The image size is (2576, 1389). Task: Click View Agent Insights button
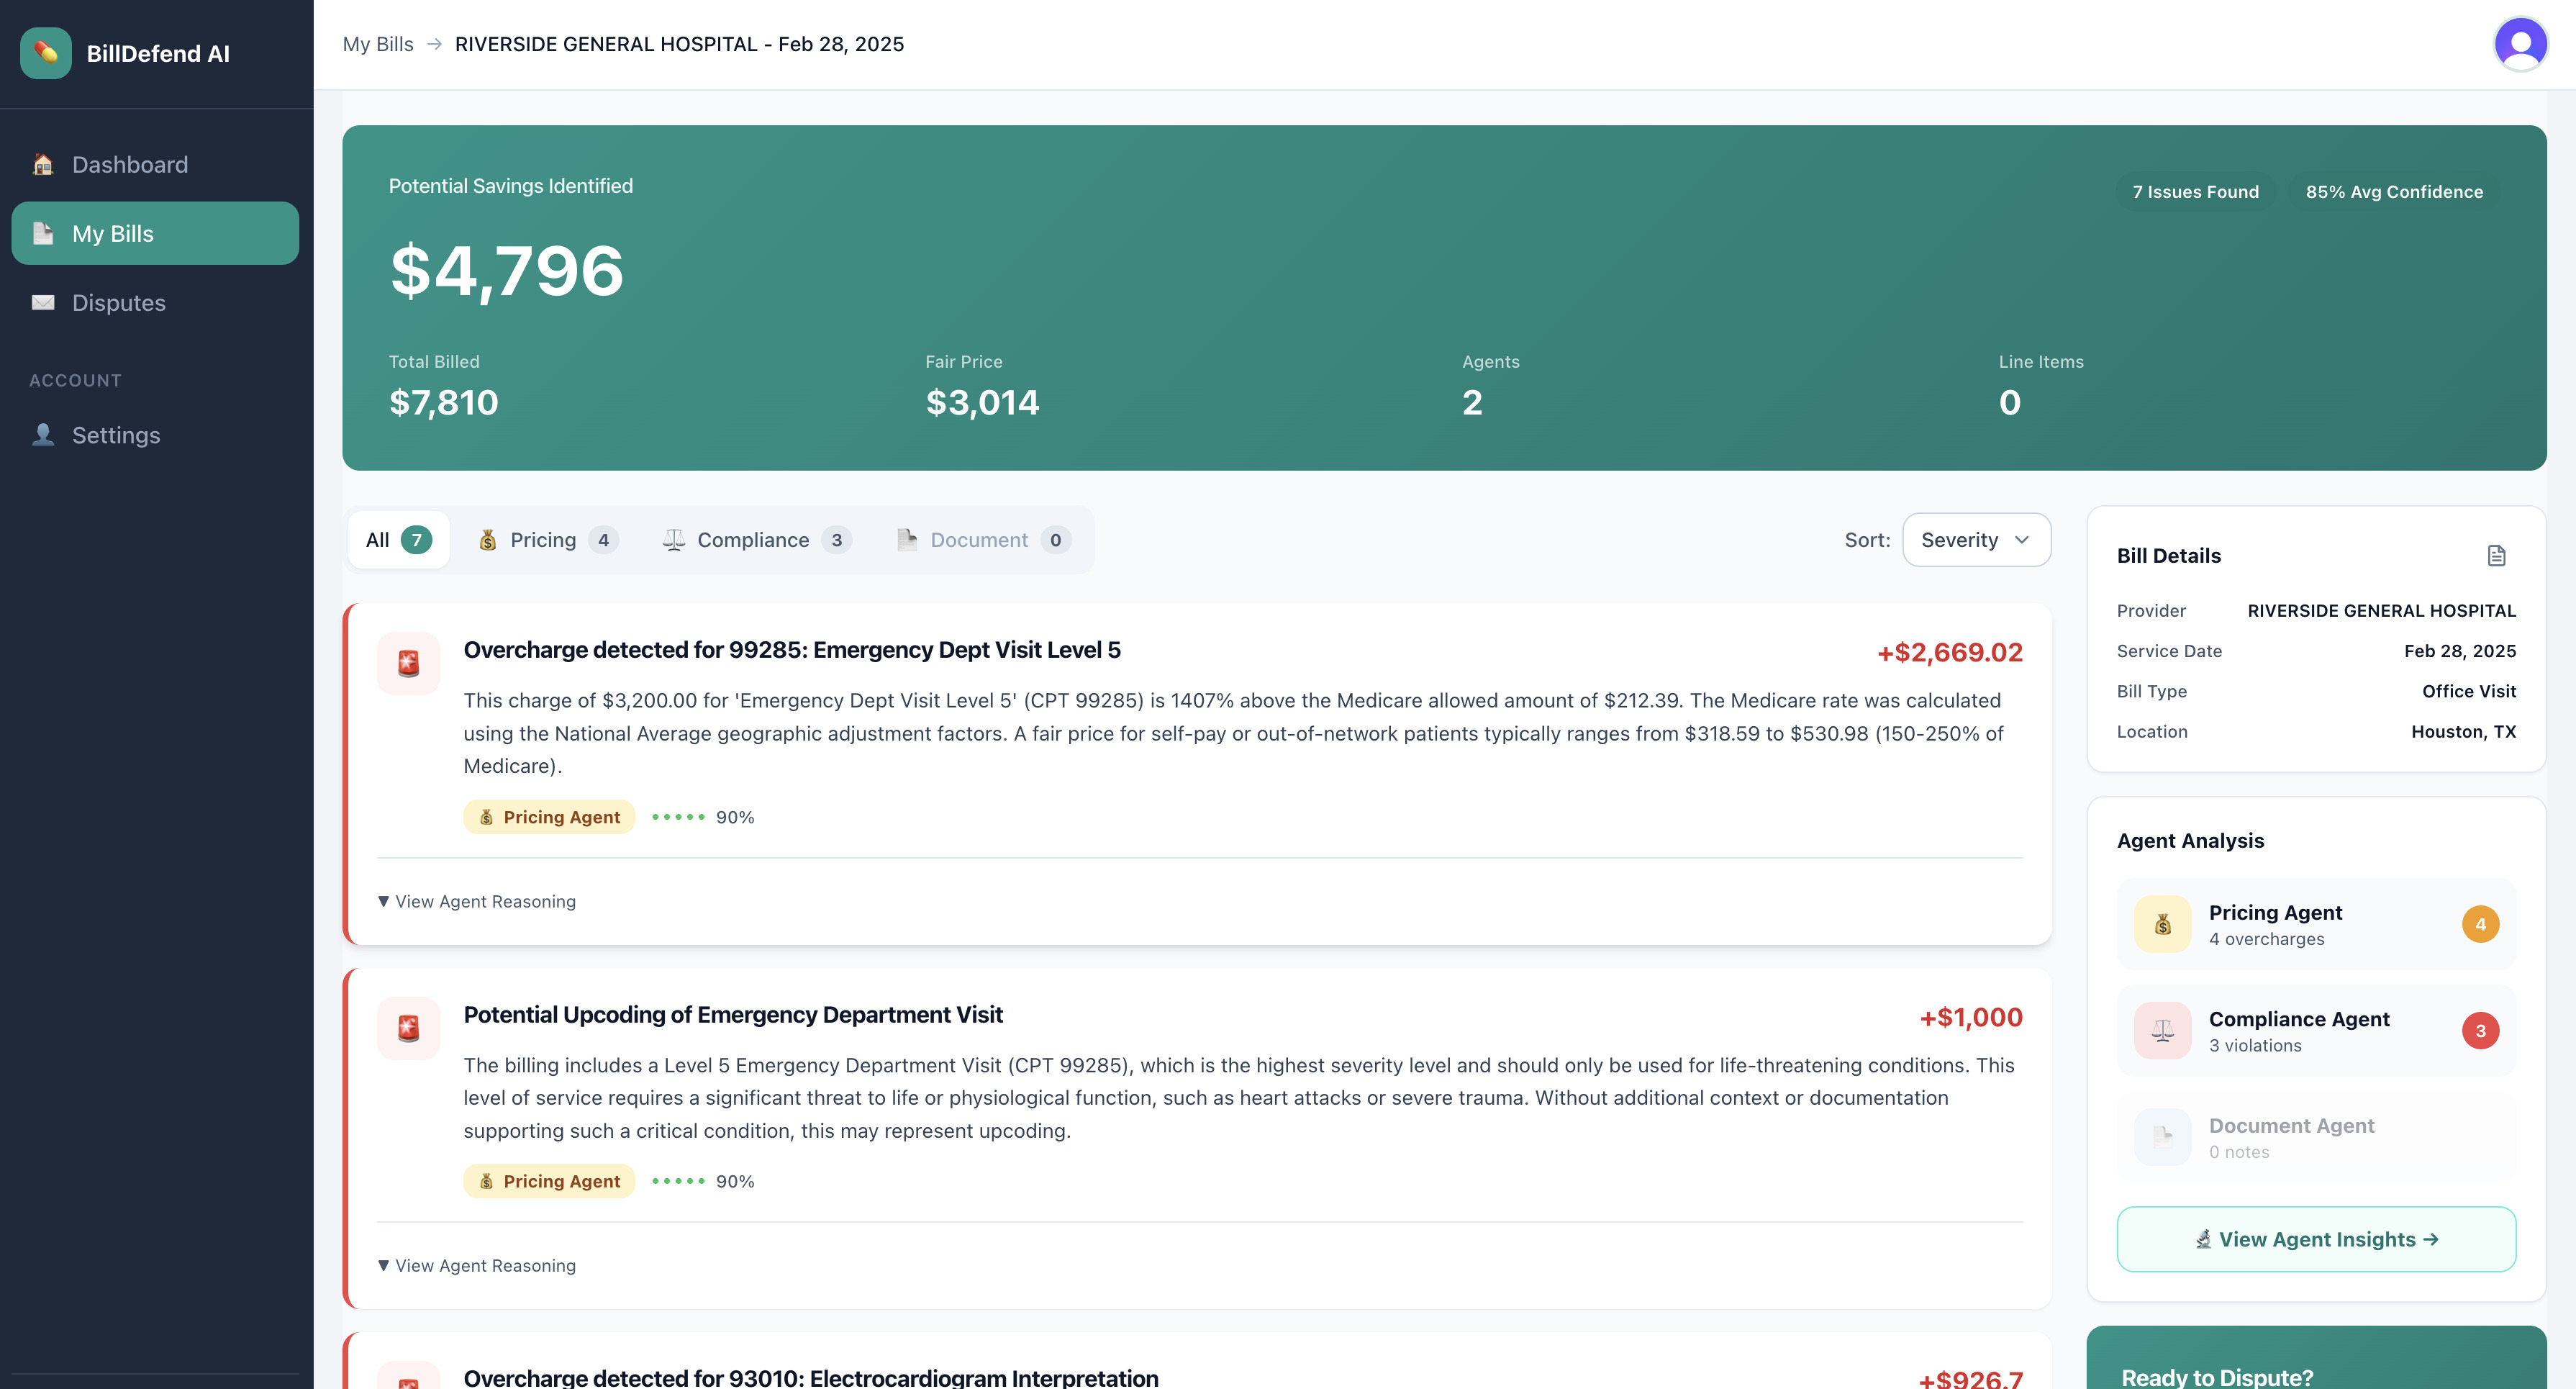point(2316,1239)
